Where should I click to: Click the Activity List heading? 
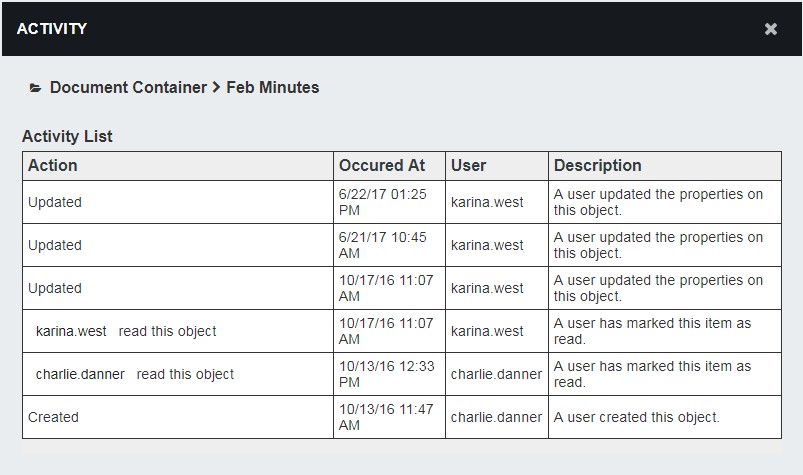(x=67, y=137)
